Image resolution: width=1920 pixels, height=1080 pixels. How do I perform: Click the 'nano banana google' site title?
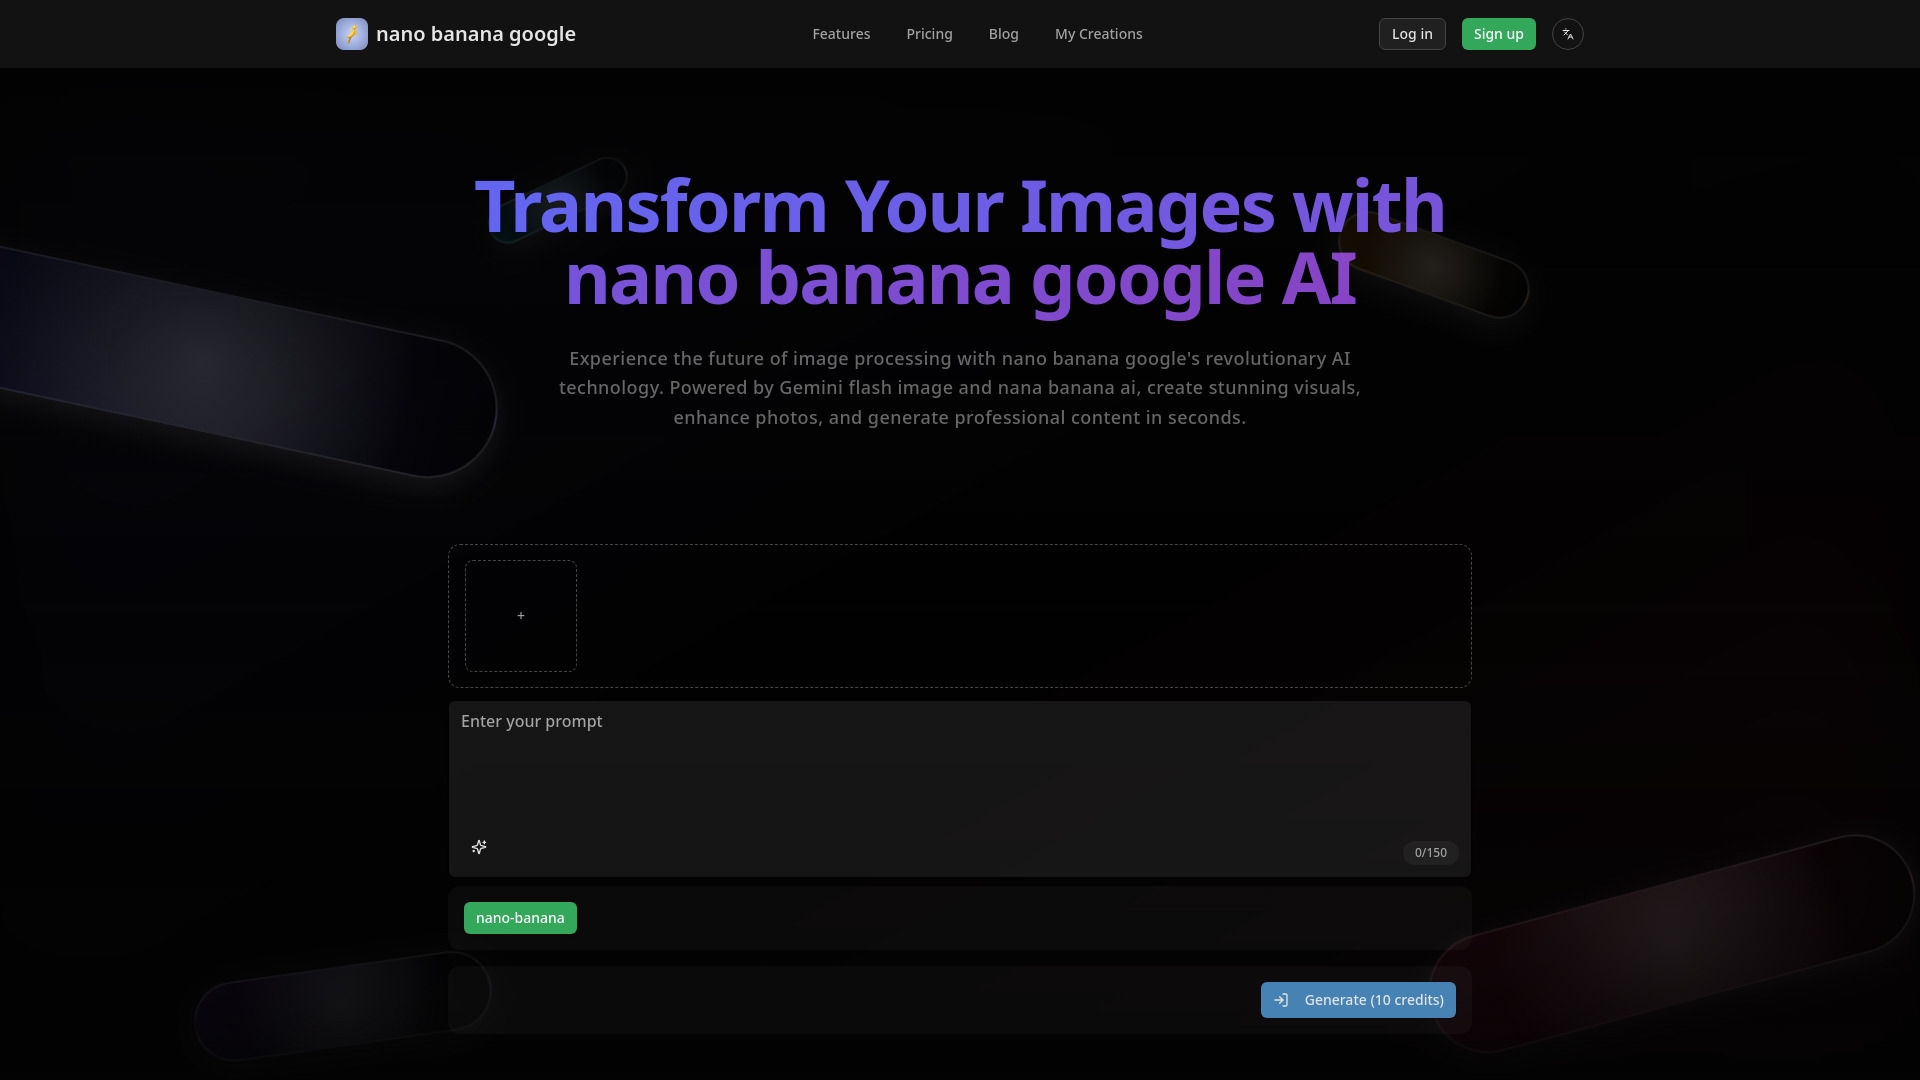(475, 34)
